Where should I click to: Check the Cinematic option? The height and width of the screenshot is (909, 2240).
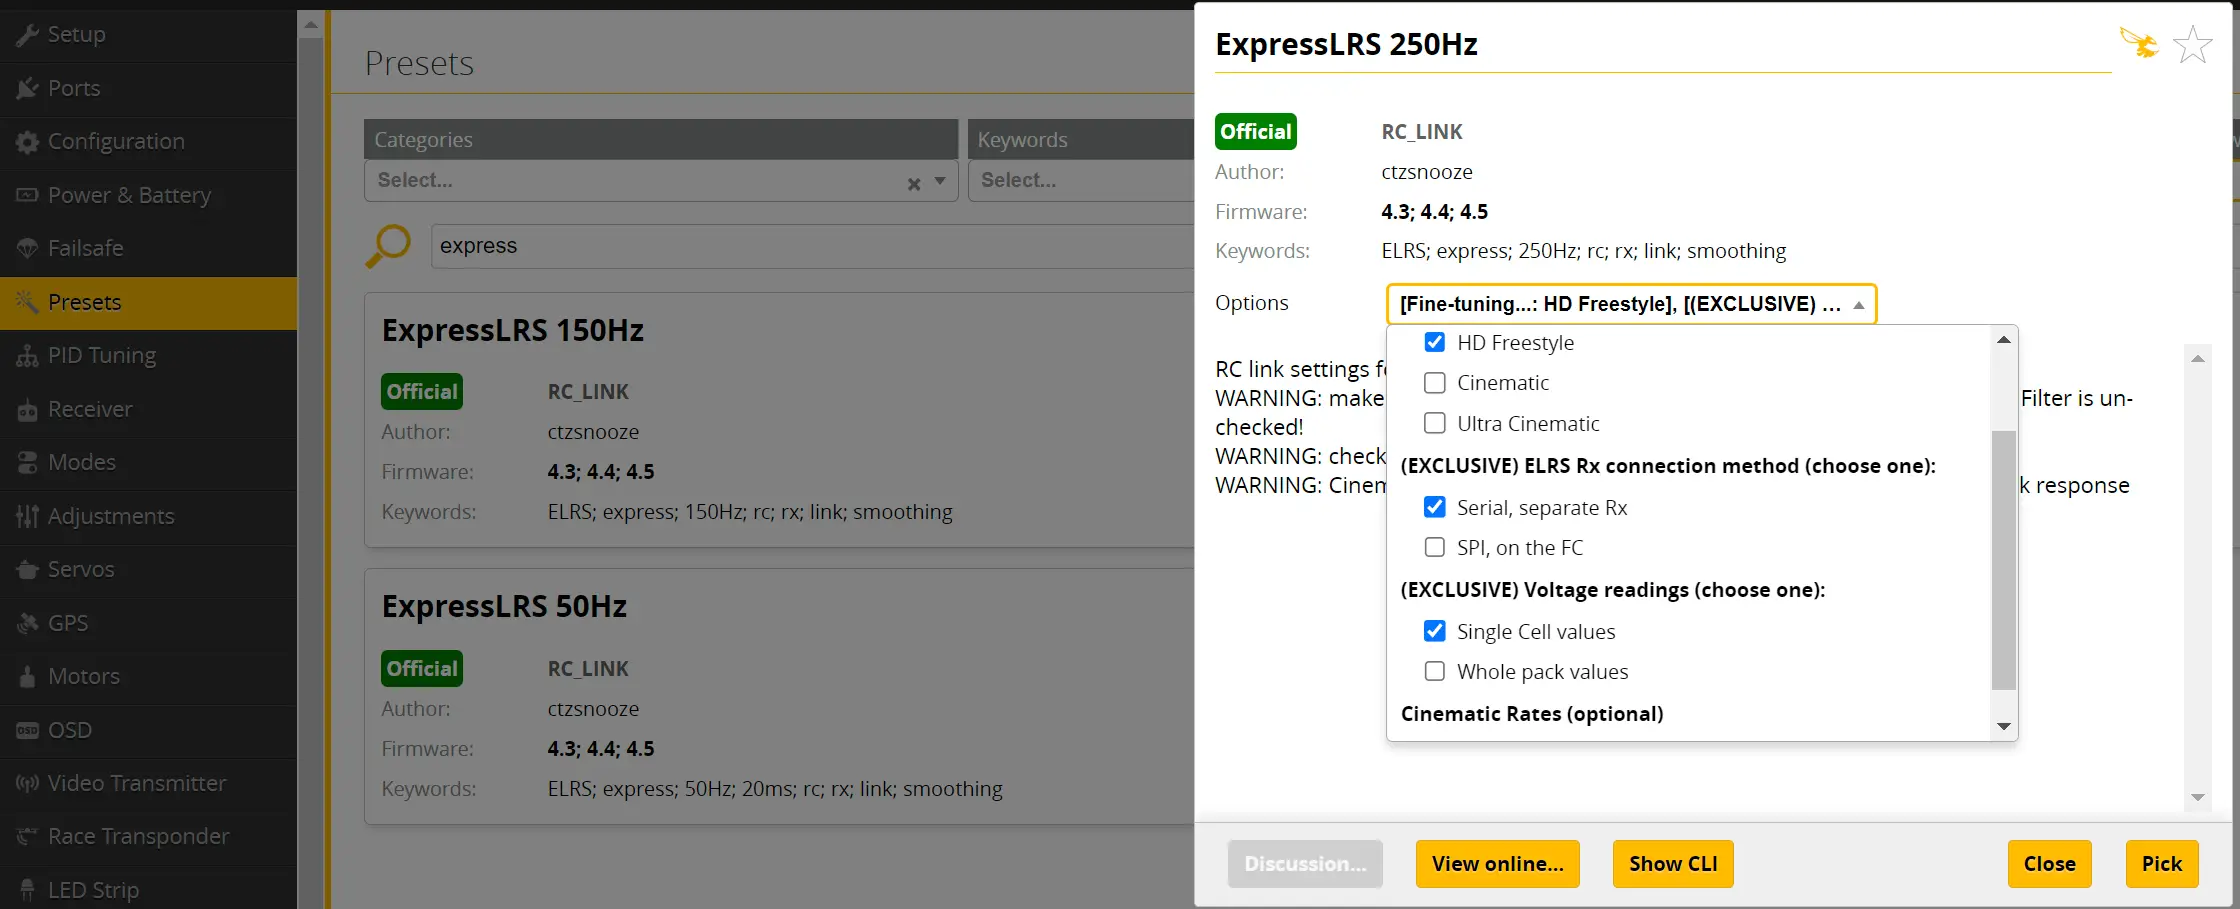coord(1434,383)
